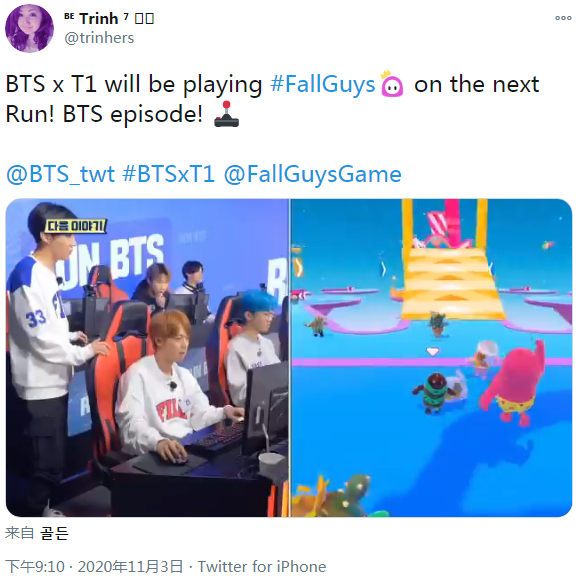Click the joystick emoji after the tweet text
579x581 pixels.
point(226,114)
